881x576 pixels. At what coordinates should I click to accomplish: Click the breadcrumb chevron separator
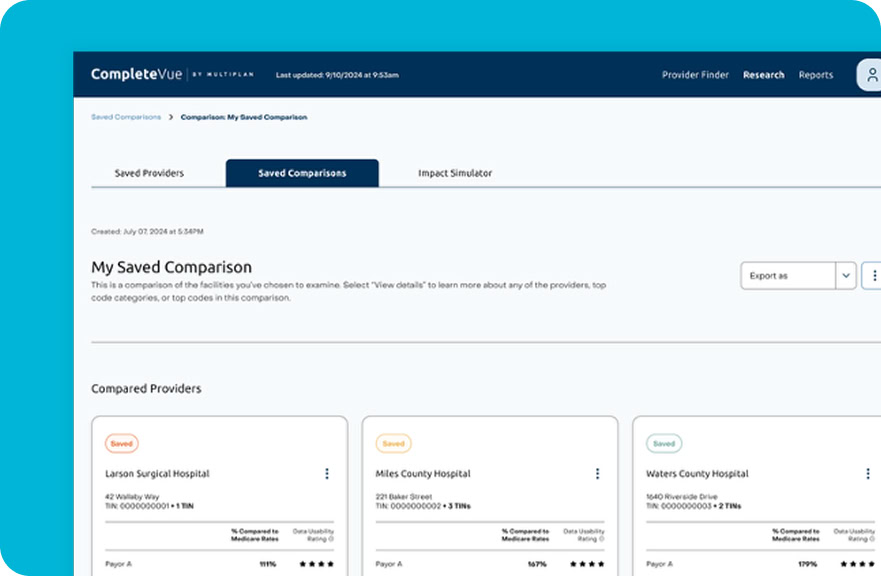[171, 117]
